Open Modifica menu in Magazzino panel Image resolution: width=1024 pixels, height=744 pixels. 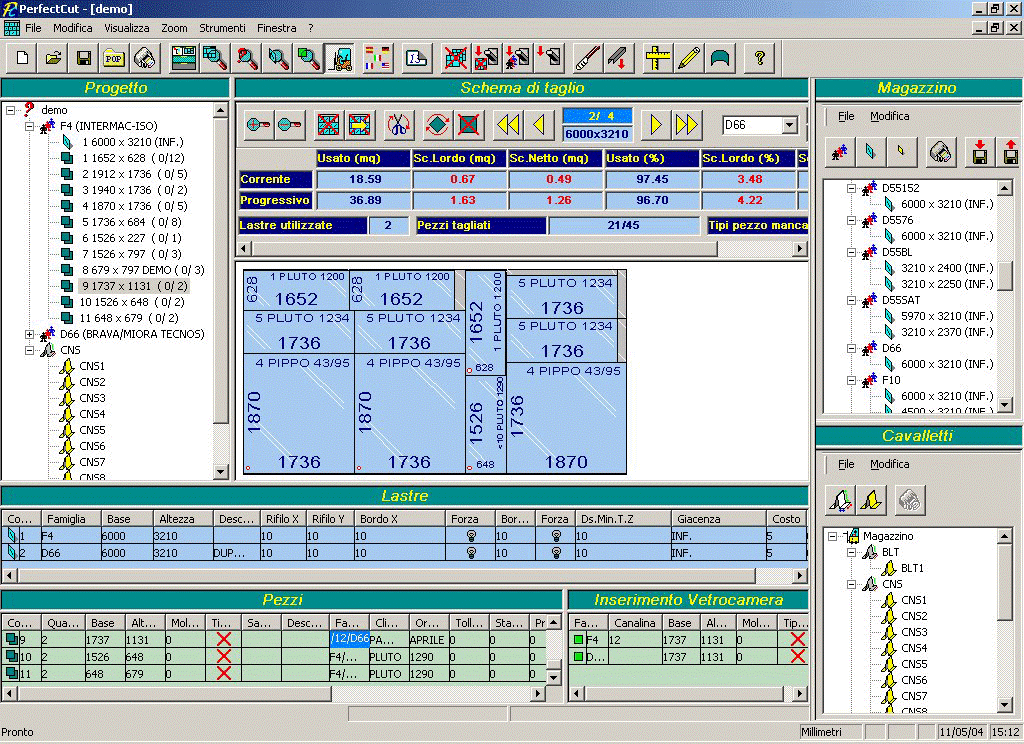pyautogui.click(x=889, y=116)
